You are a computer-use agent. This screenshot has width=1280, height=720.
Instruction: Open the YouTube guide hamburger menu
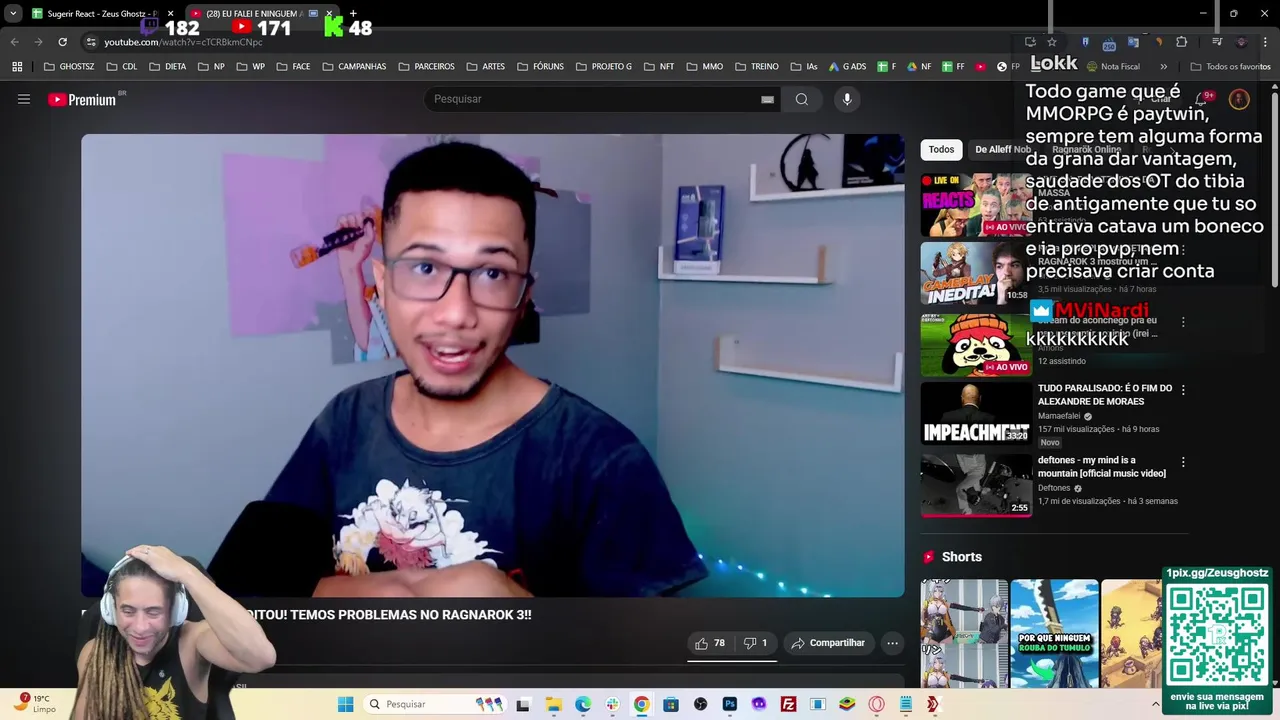pyautogui.click(x=24, y=99)
